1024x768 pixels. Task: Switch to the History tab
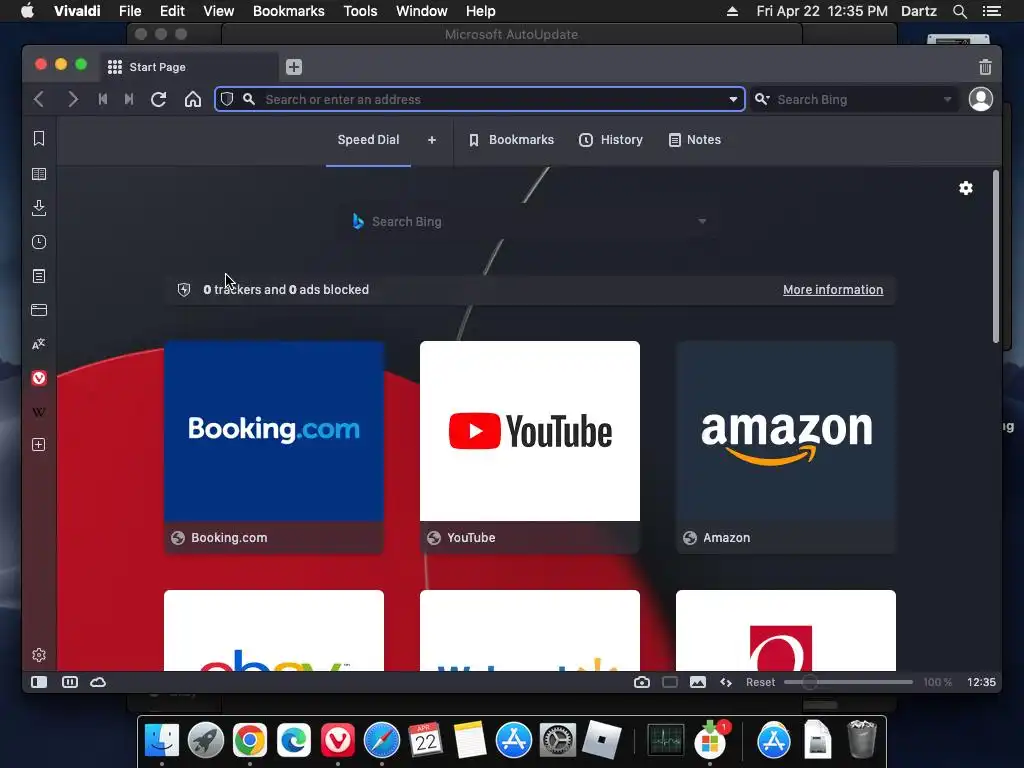tap(611, 140)
